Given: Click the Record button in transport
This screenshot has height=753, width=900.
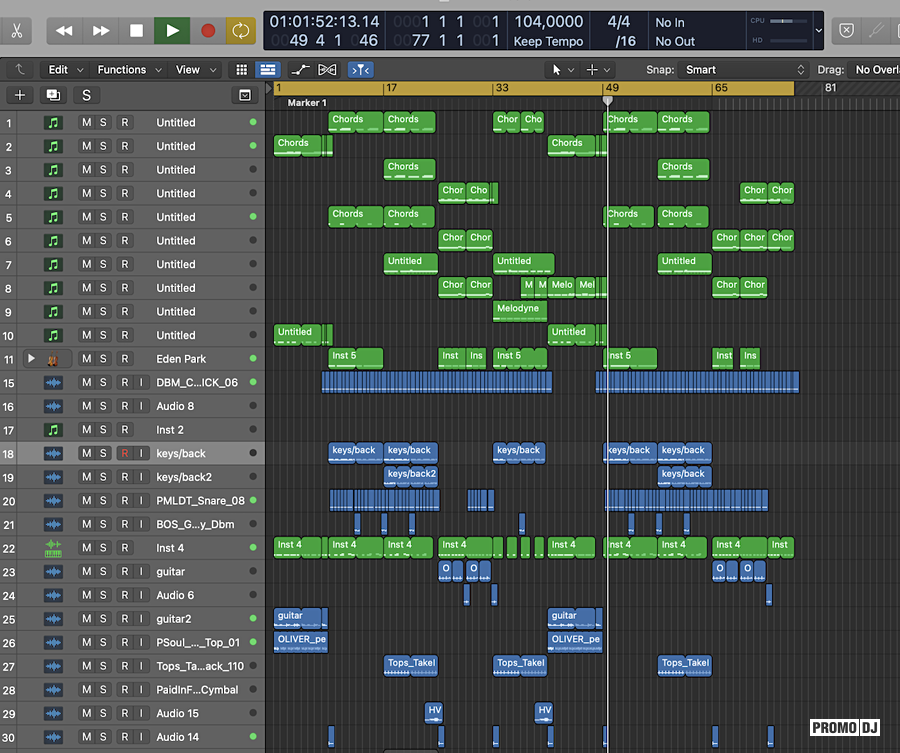Looking at the screenshot, I should 208,31.
